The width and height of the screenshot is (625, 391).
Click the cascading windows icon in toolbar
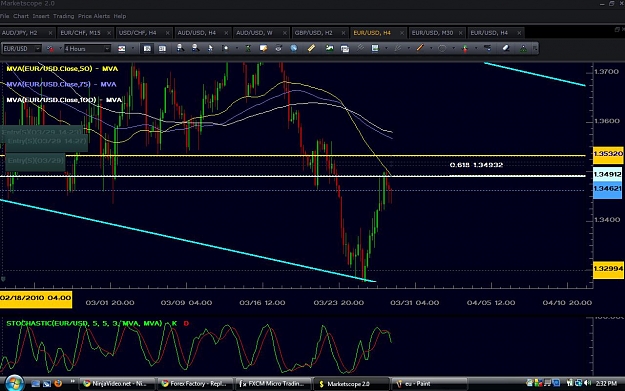pos(345,49)
